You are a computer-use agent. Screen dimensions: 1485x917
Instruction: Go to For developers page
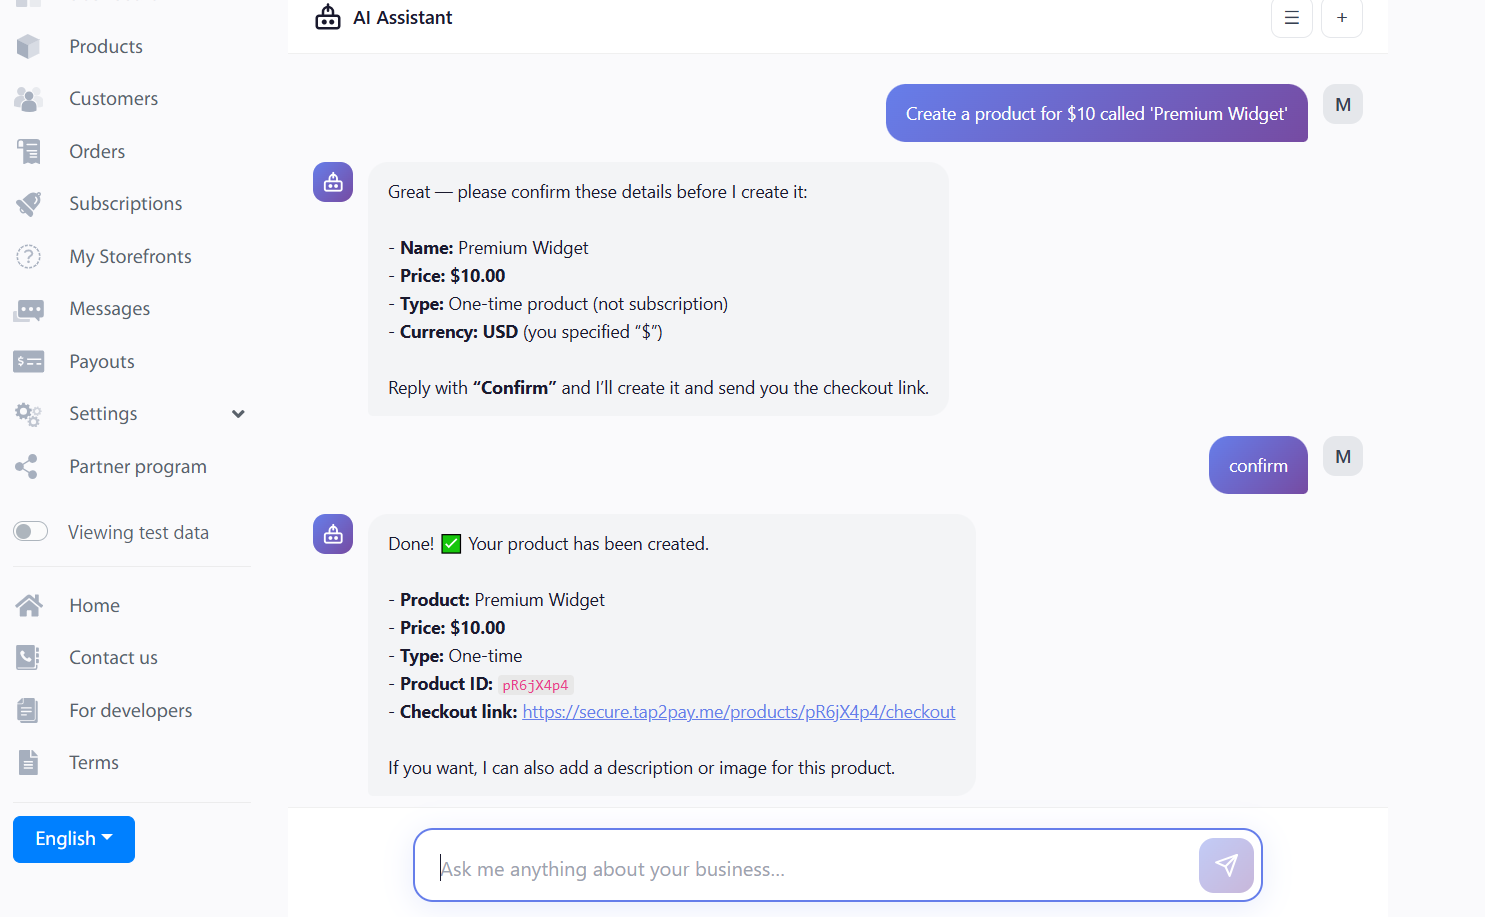[130, 711]
